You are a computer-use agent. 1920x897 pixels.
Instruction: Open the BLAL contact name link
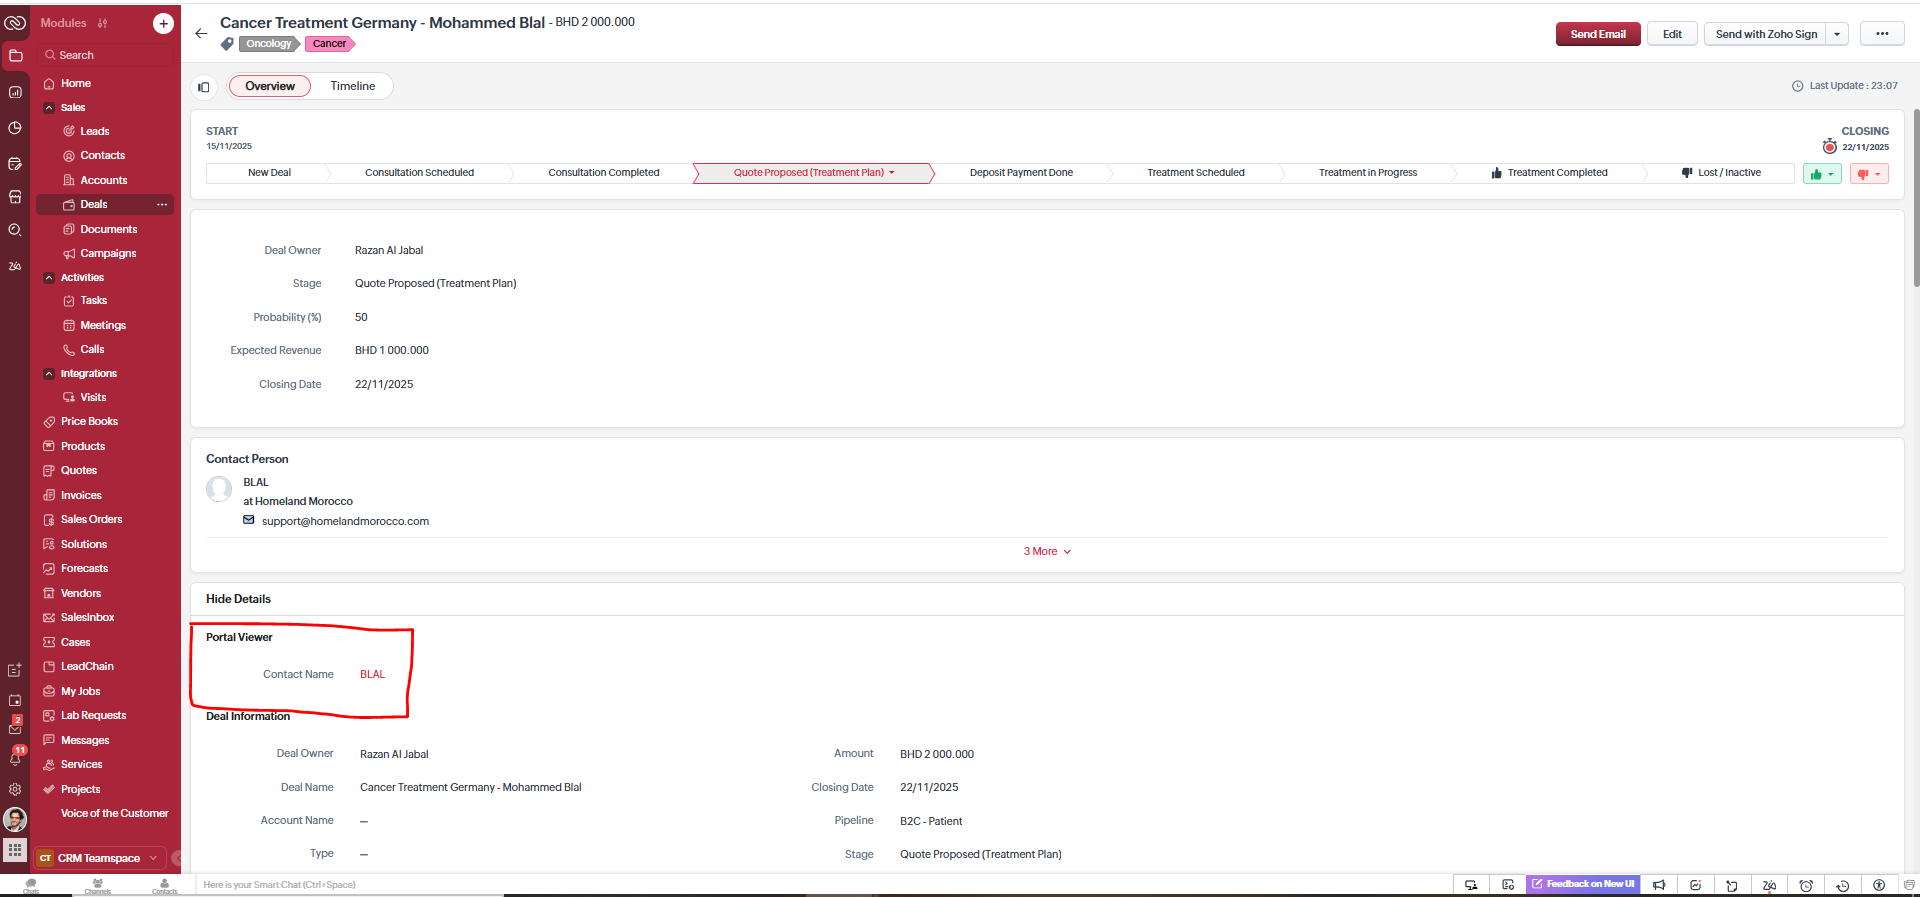(x=372, y=674)
